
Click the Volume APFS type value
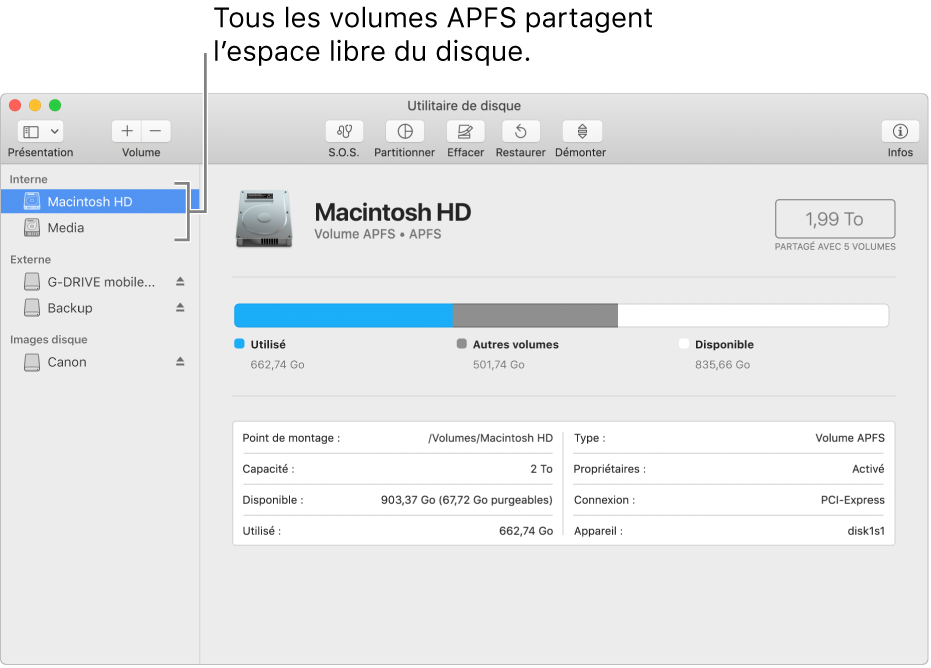pyautogui.click(x=850, y=438)
